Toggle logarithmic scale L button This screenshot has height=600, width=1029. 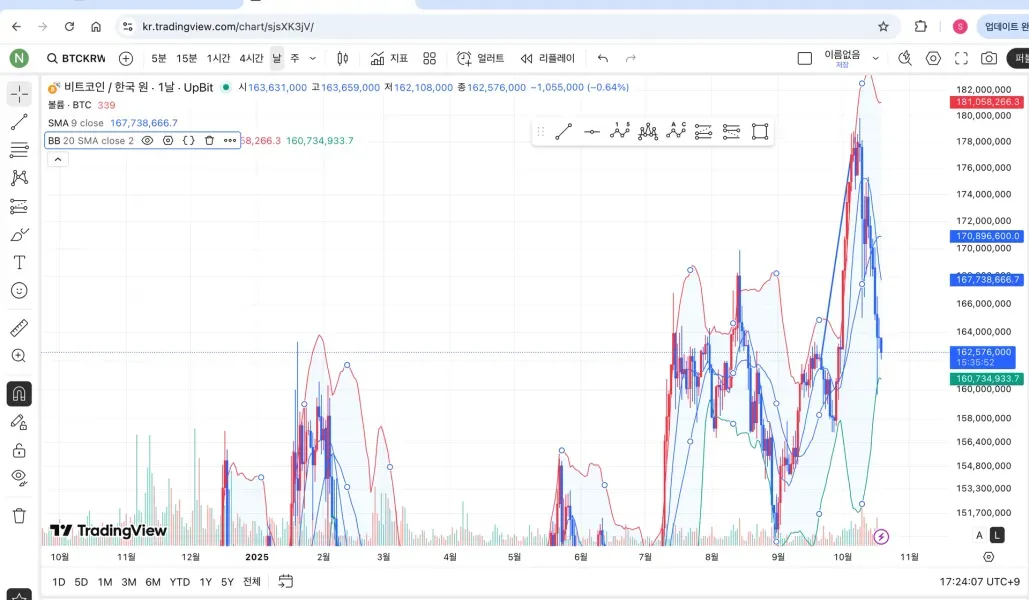pyautogui.click(x=997, y=535)
